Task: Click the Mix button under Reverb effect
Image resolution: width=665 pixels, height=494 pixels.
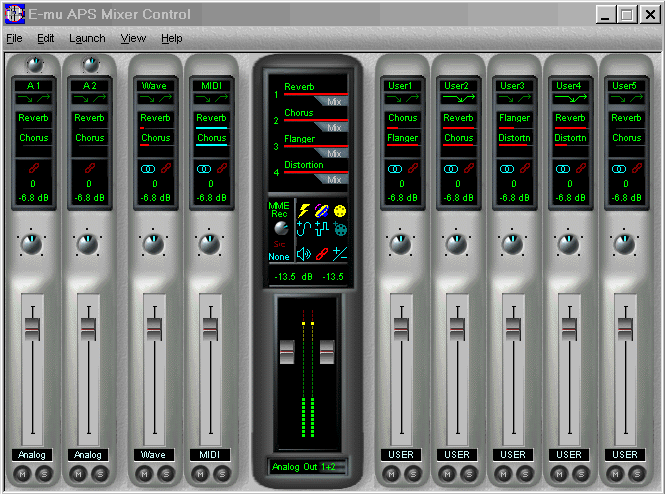Action: pos(332,101)
